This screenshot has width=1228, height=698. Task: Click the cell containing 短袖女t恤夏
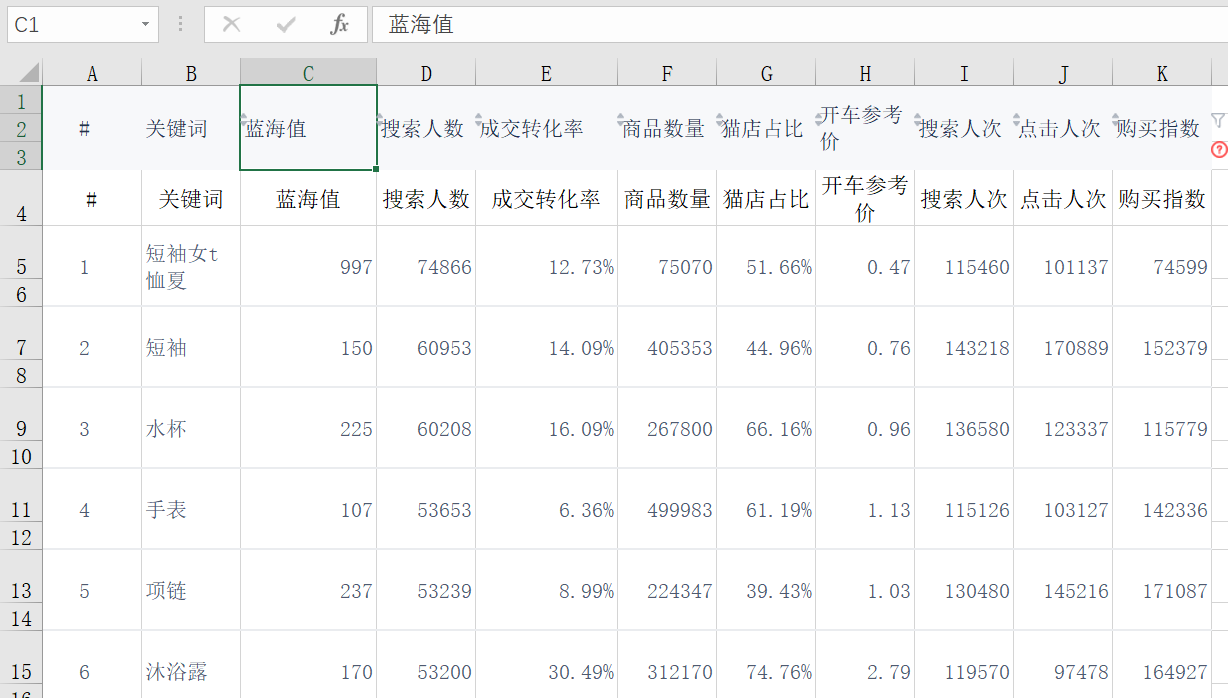click(190, 267)
